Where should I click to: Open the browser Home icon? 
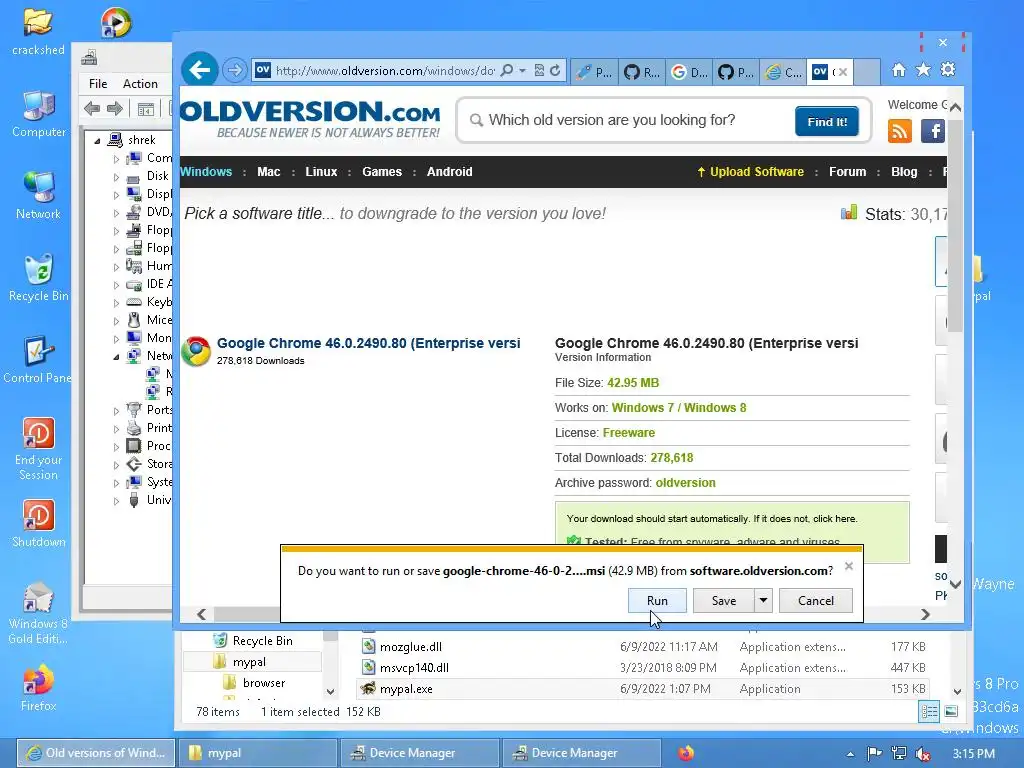tap(899, 70)
